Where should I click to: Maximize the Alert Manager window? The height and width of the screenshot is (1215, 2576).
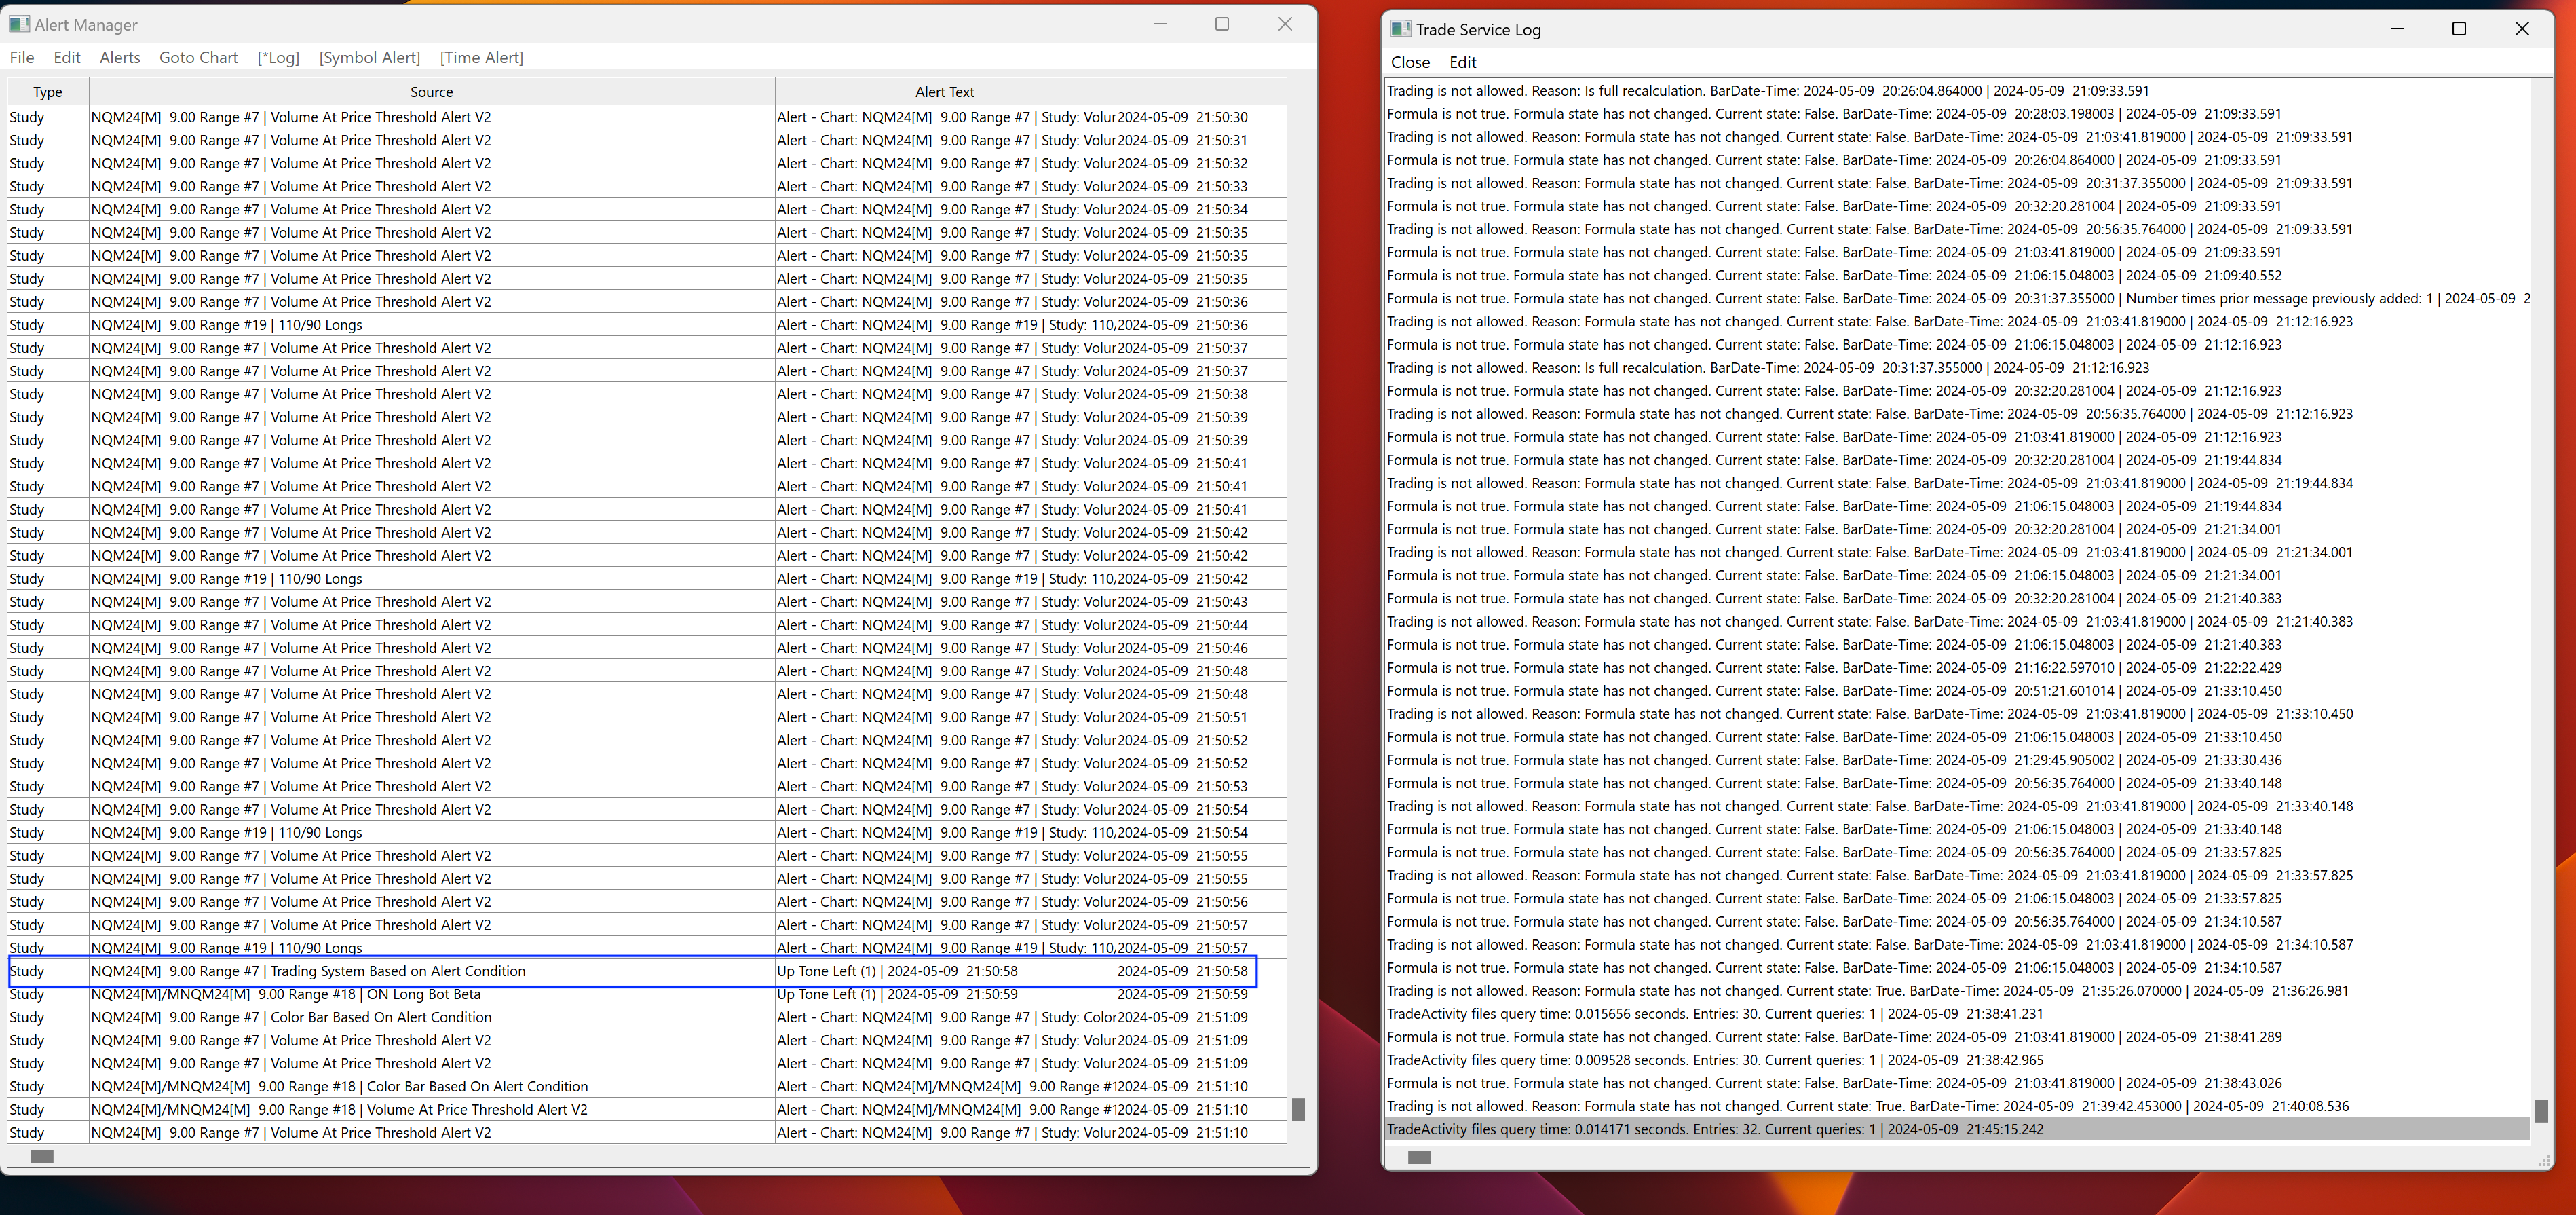click(x=1221, y=24)
